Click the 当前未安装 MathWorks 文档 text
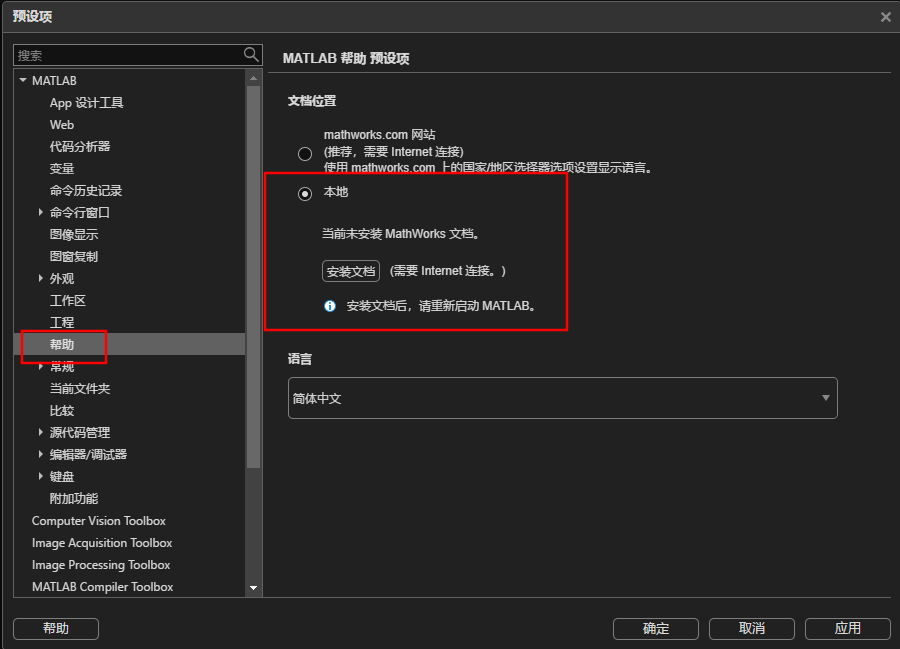Image resolution: width=900 pixels, height=649 pixels. [401, 234]
